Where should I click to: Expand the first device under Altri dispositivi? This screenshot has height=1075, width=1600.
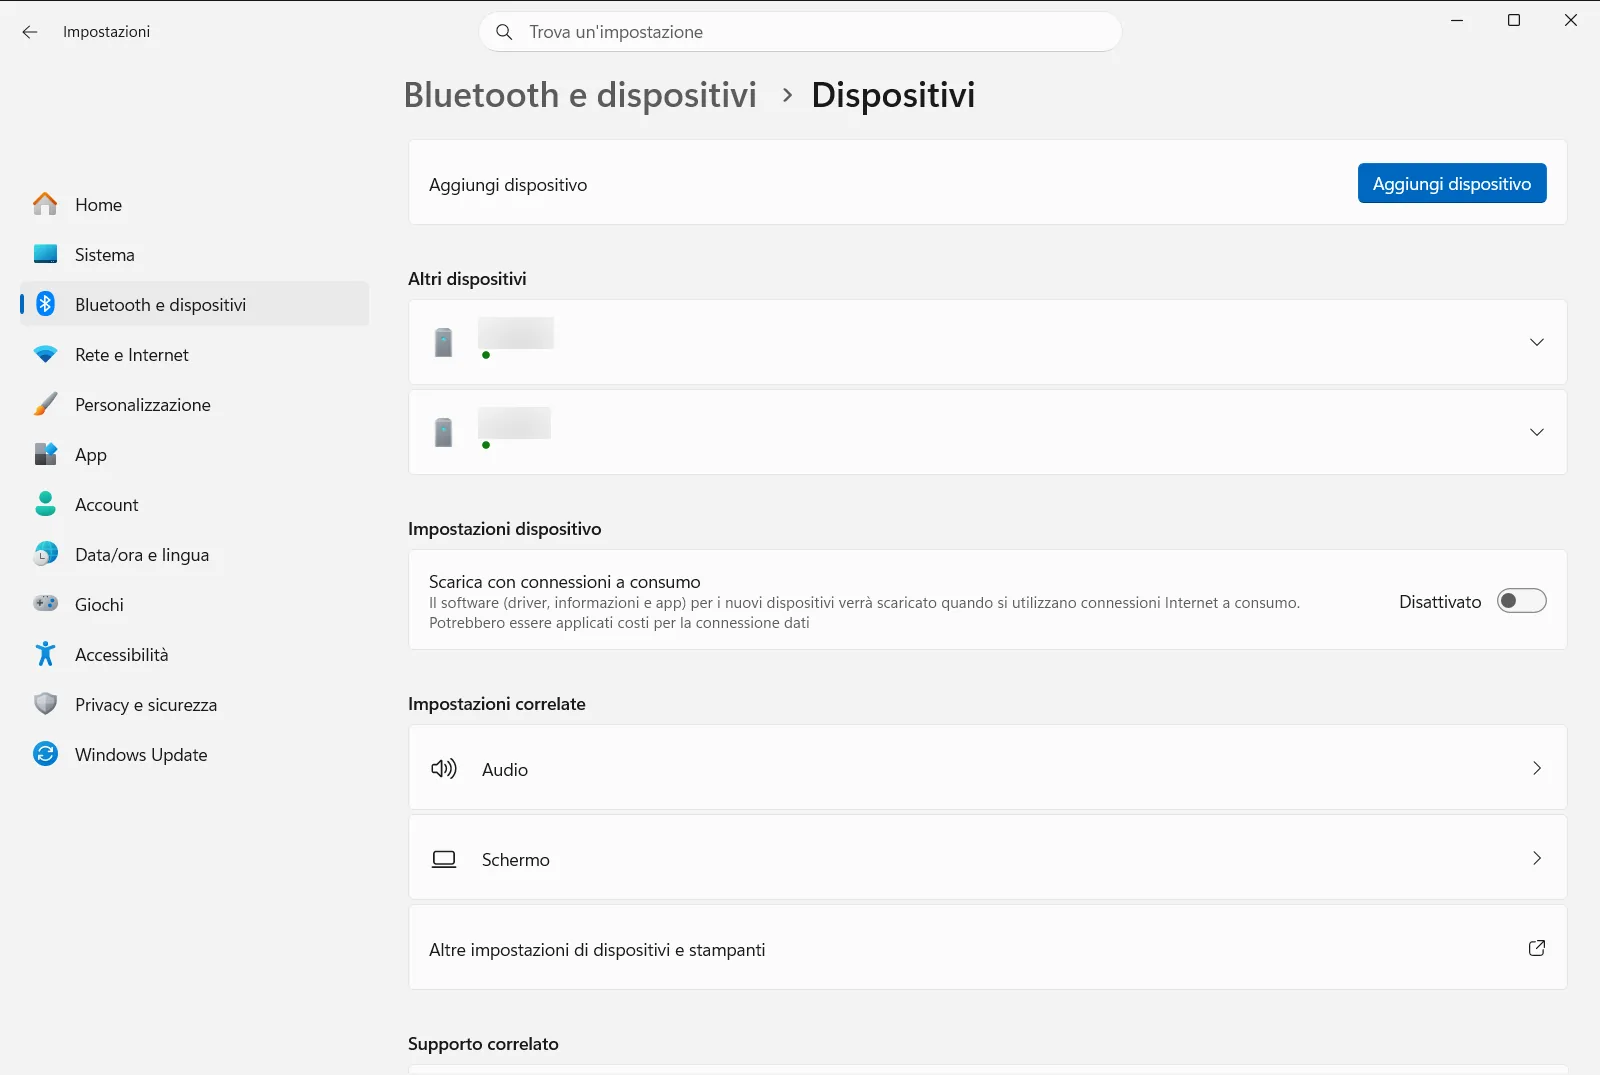click(x=1537, y=342)
